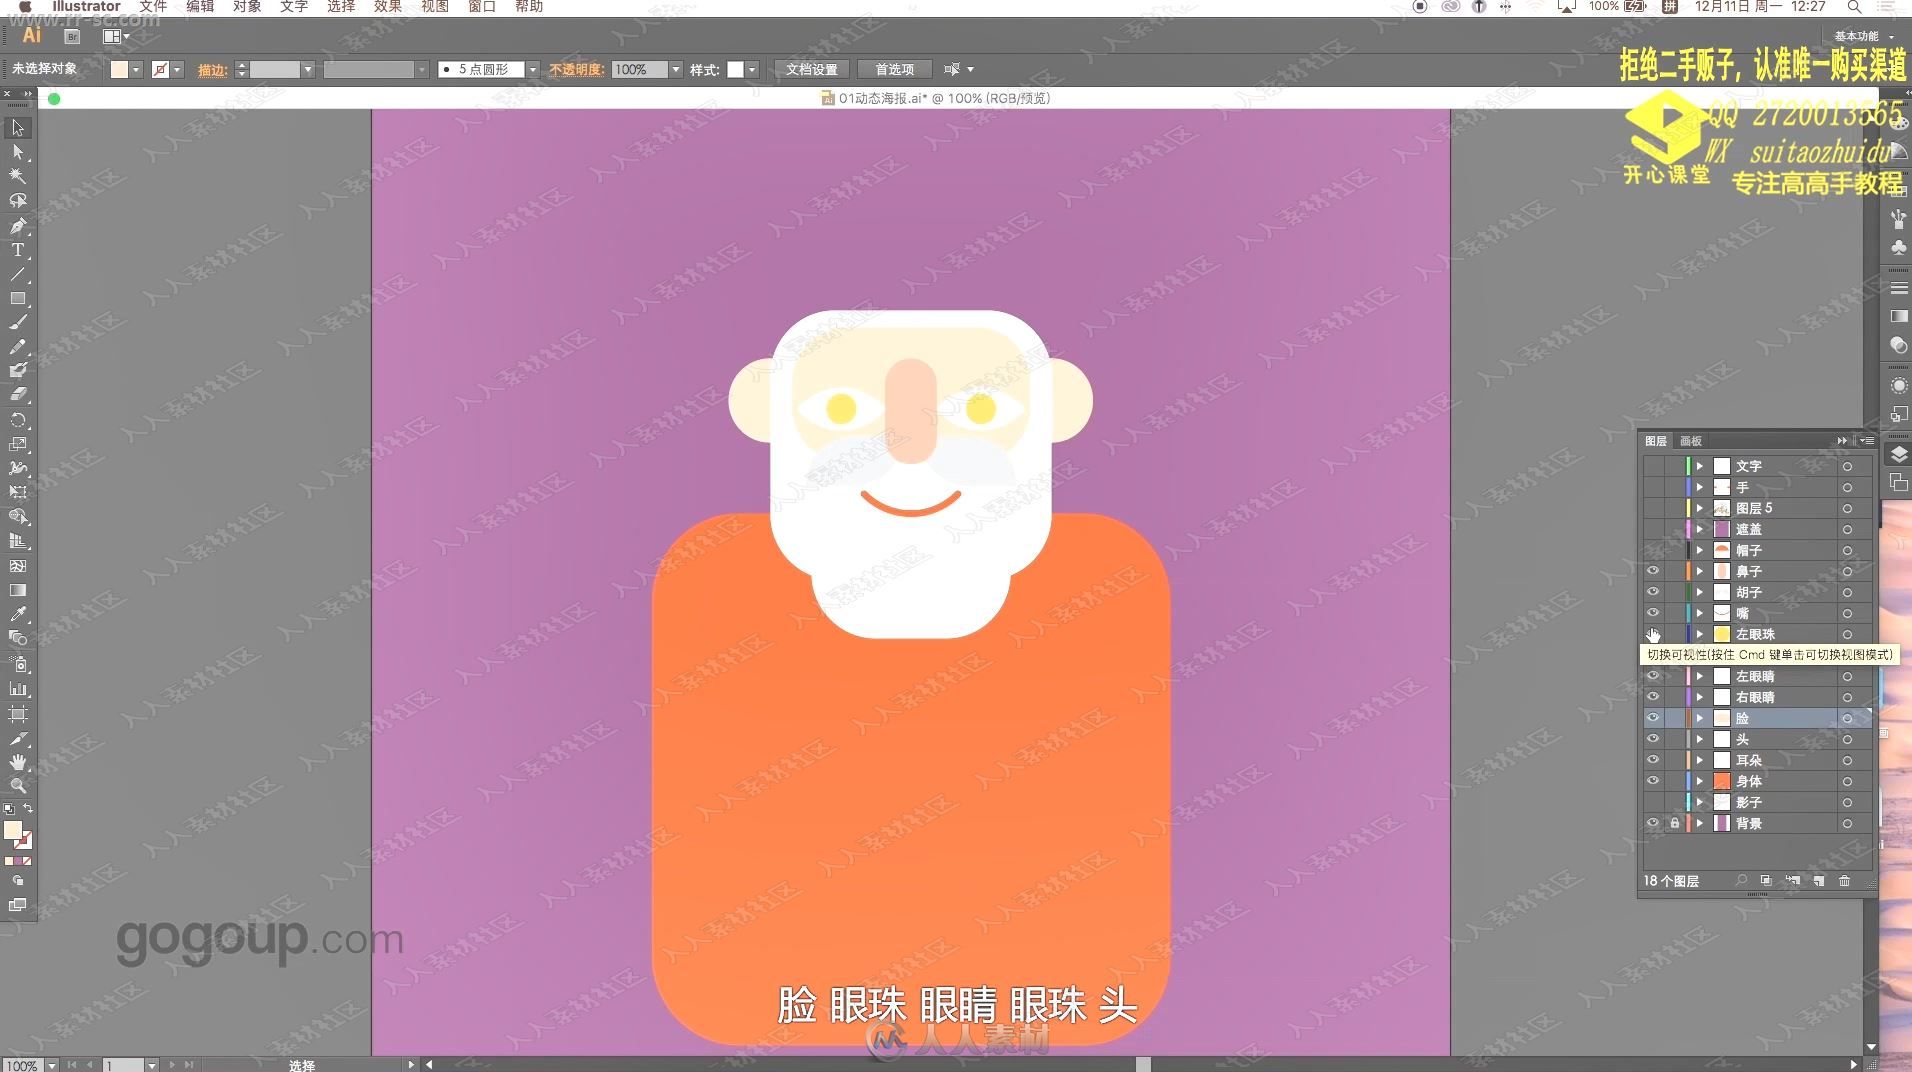Image resolution: width=1912 pixels, height=1072 pixels.
Task: Select the Pencil tool
Action: click(17, 346)
